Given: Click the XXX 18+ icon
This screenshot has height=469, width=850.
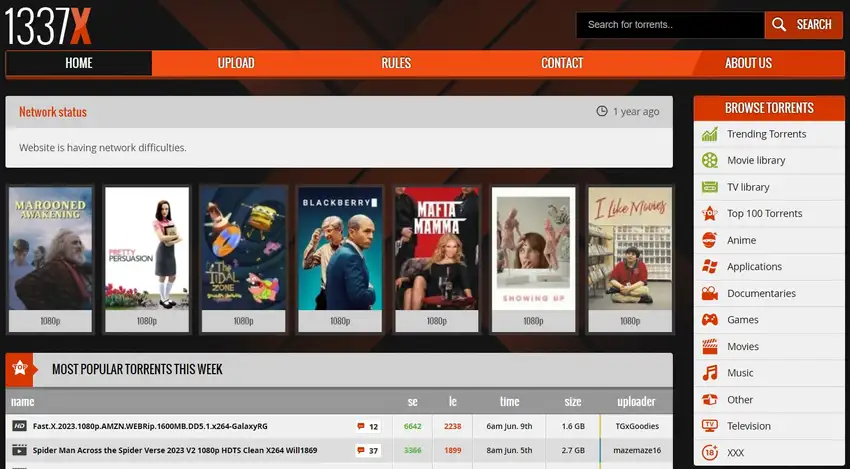Looking at the screenshot, I should point(710,453).
